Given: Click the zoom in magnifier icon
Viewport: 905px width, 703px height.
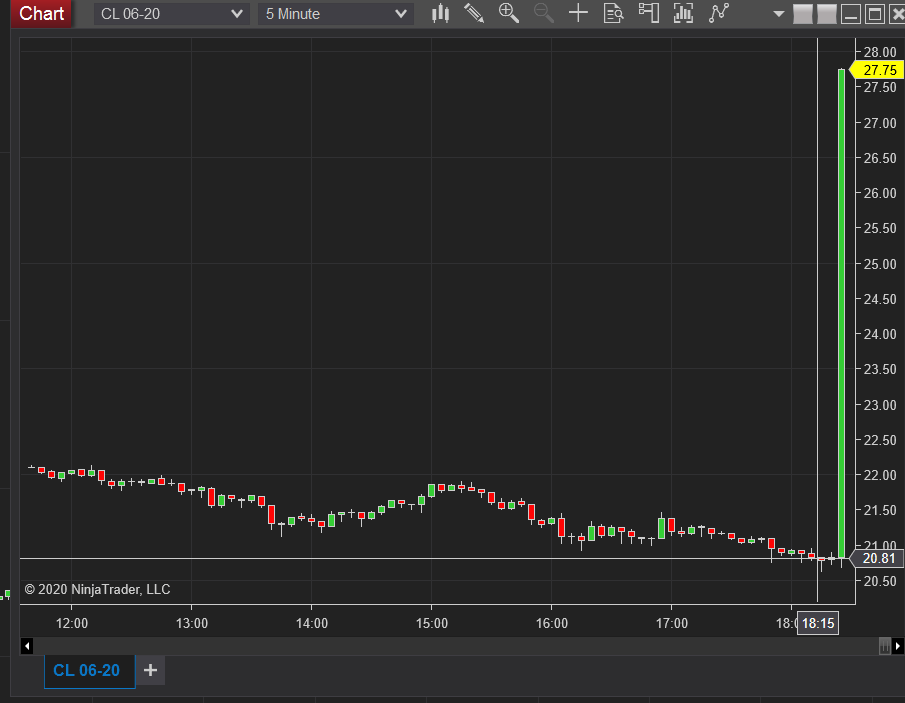Looking at the screenshot, I should (508, 13).
